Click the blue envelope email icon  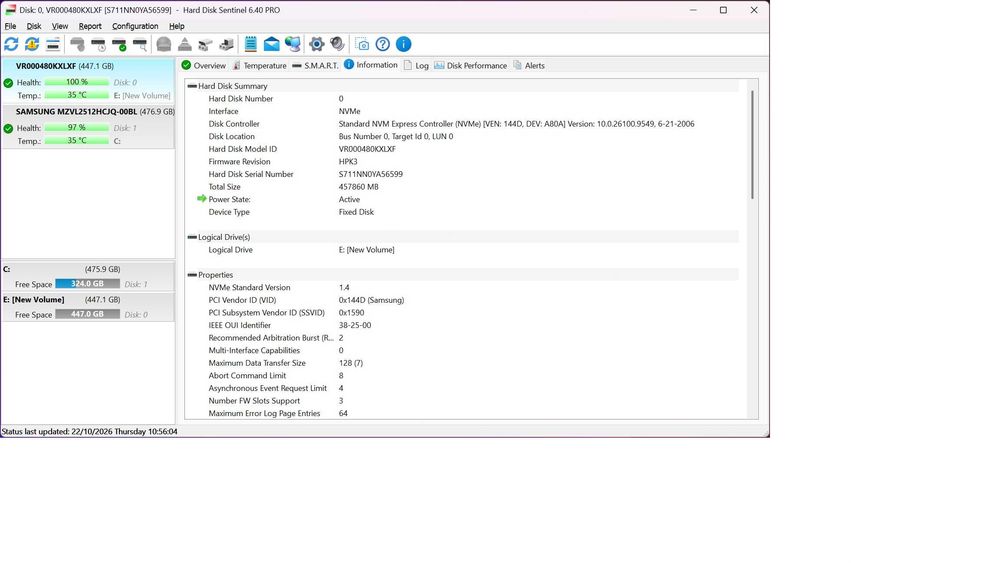272,44
